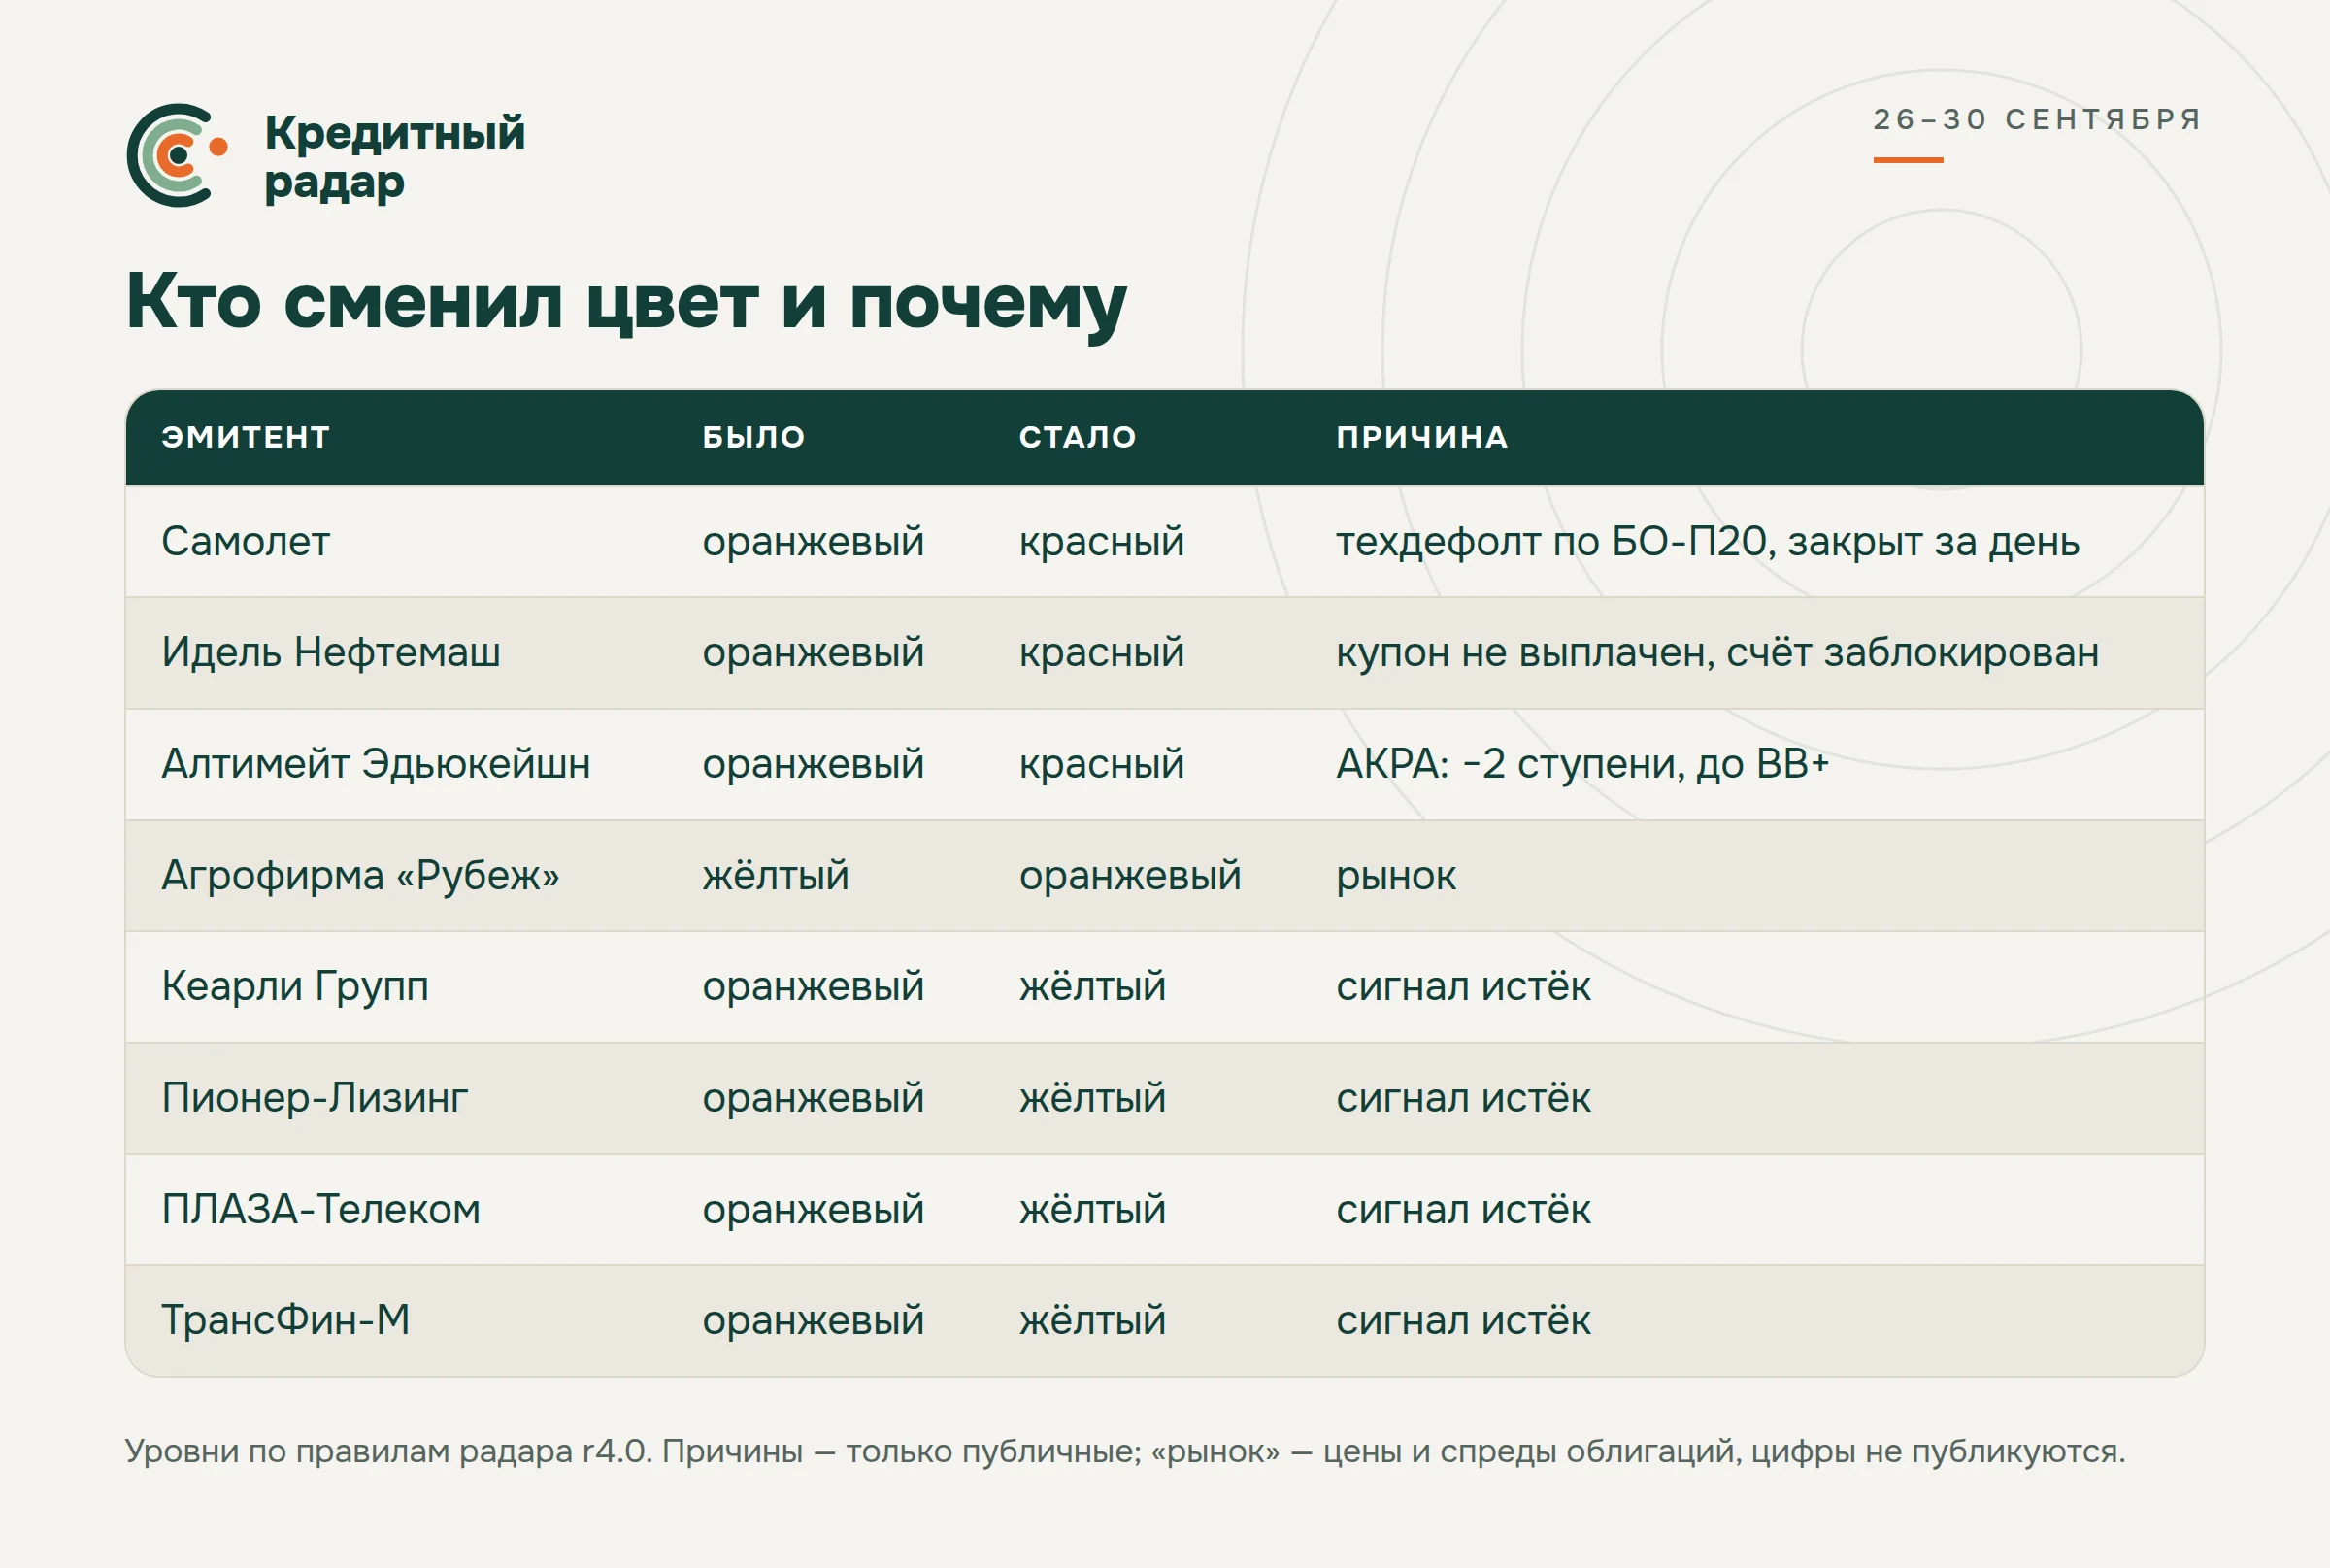Click «сигнал истёк» in the Пионер-Лизинг row
The image size is (2330, 1568).
pos(1463,1098)
